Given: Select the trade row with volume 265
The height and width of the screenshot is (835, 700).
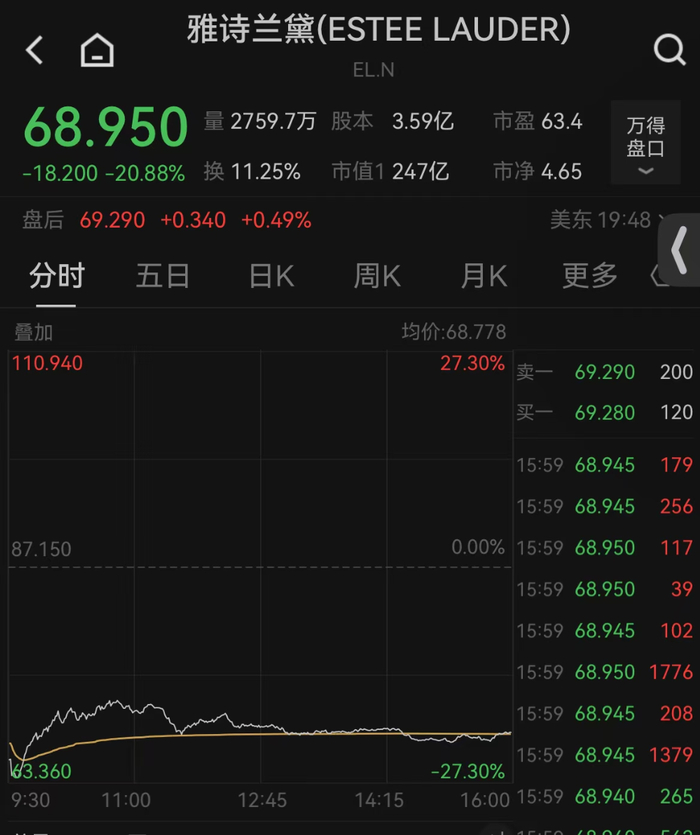Looking at the screenshot, I should pos(605,797).
